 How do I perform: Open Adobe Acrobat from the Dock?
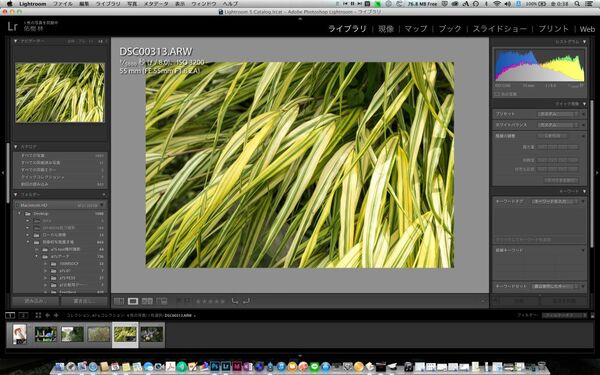(x=171, y=367)
